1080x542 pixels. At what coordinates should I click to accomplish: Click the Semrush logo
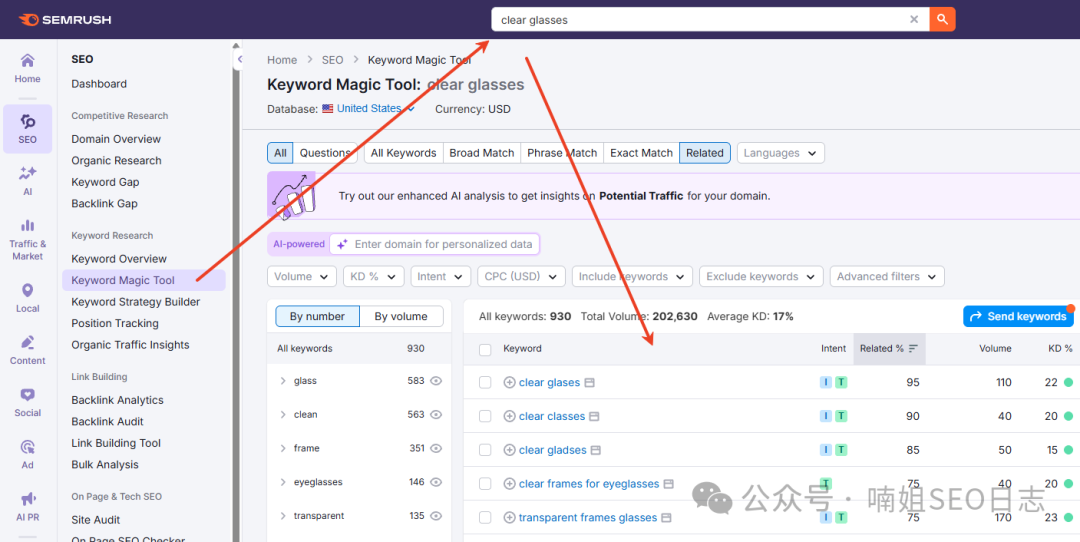(x=65, y=20)
